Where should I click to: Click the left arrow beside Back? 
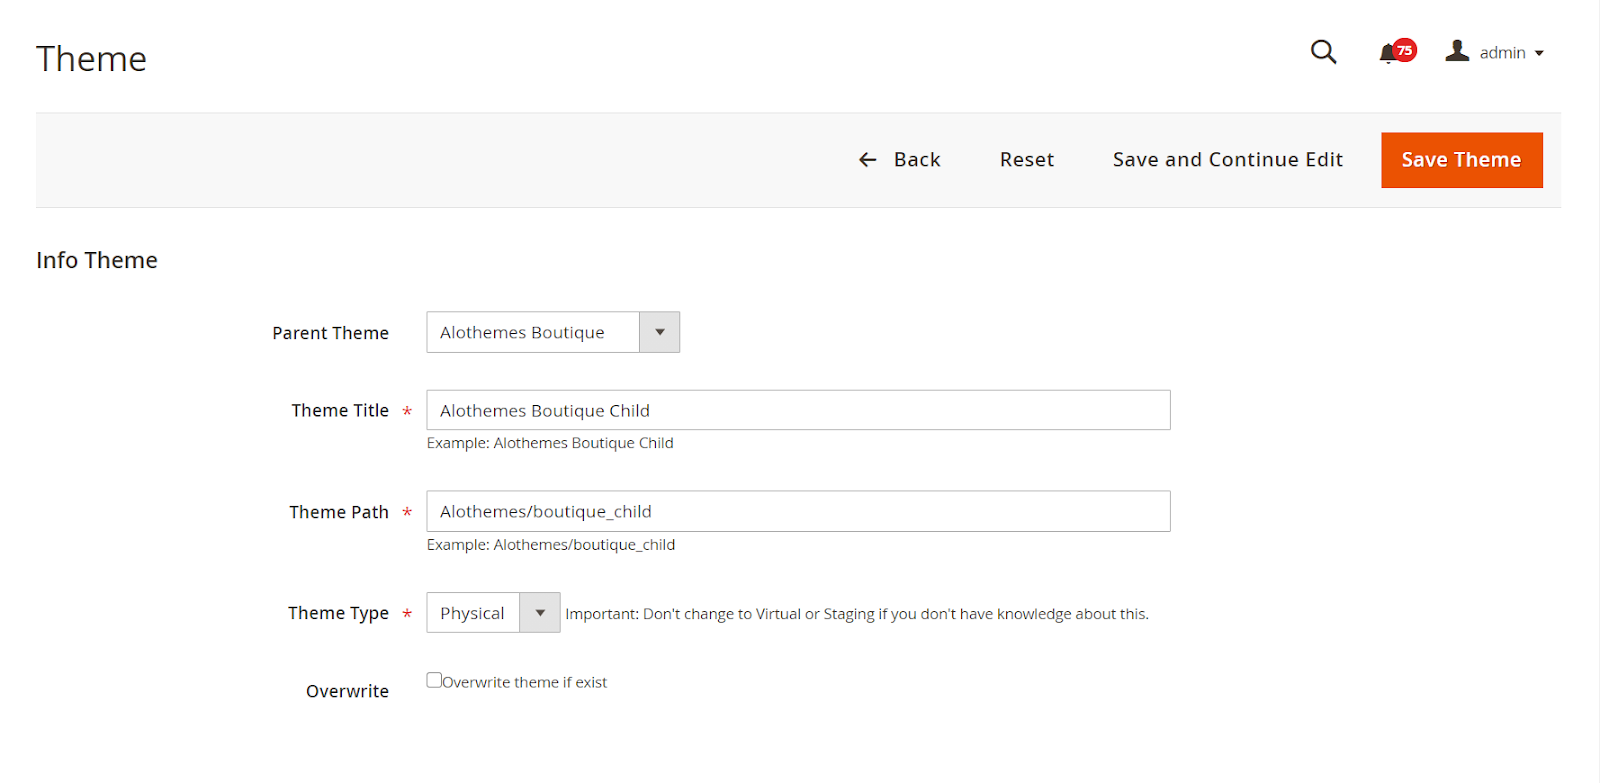tap(867, 160)
